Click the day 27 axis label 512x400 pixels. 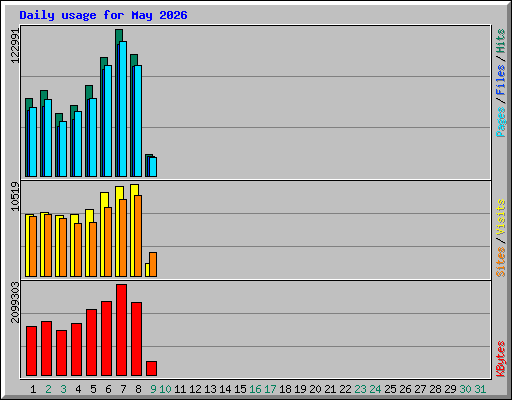pos(420,389)
